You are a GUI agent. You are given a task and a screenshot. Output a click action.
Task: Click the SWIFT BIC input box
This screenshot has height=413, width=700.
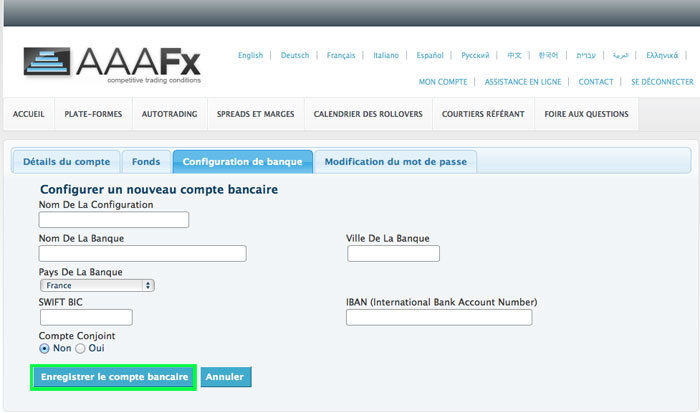pyautogui.click(x=86, y=317)
